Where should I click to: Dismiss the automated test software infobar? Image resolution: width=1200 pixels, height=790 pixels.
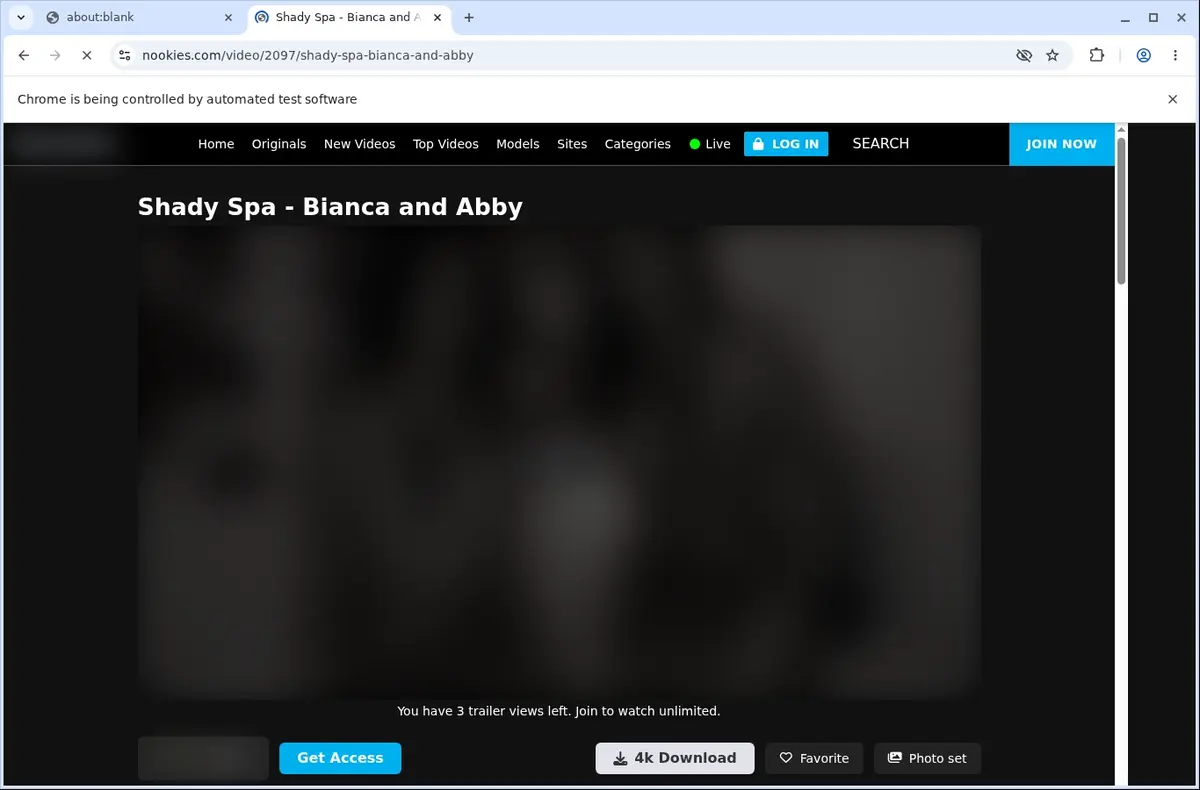(1173, 99)
